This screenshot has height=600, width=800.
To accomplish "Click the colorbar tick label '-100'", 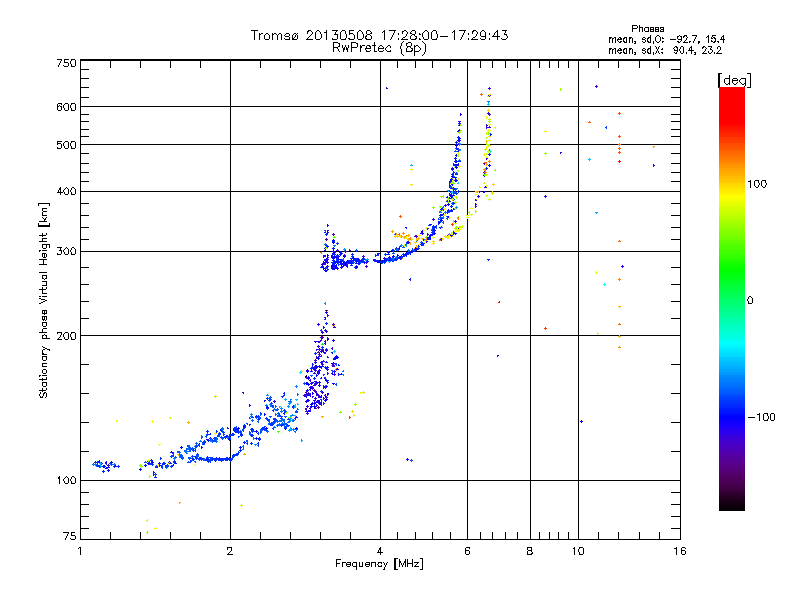I will pyautogui.click(x=761, y=417).
